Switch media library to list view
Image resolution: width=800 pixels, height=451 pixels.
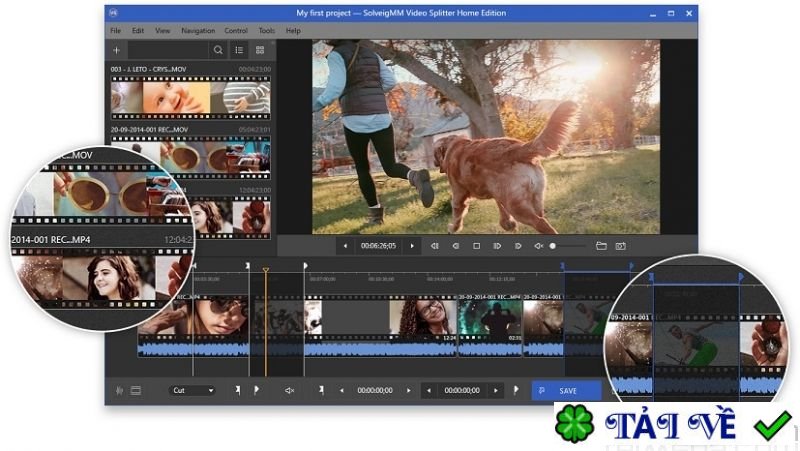click(x=239, y=49)
